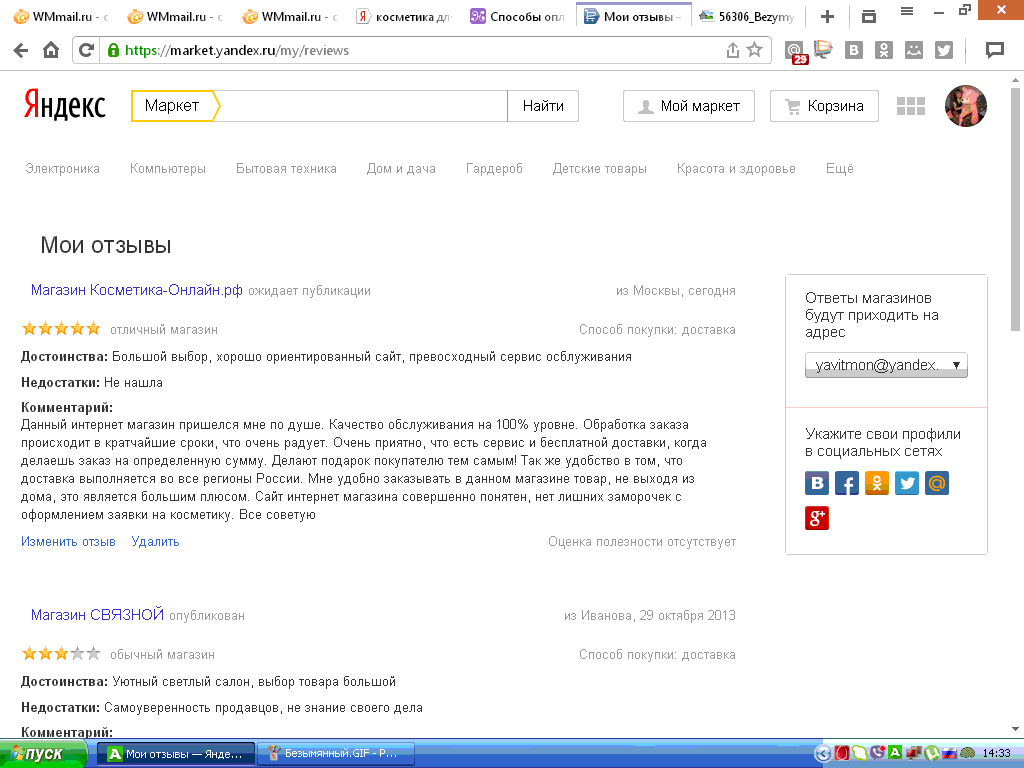Link Twitter profile in sidebar
This screenshot has height=768, width=1024.
pos(907,483)
